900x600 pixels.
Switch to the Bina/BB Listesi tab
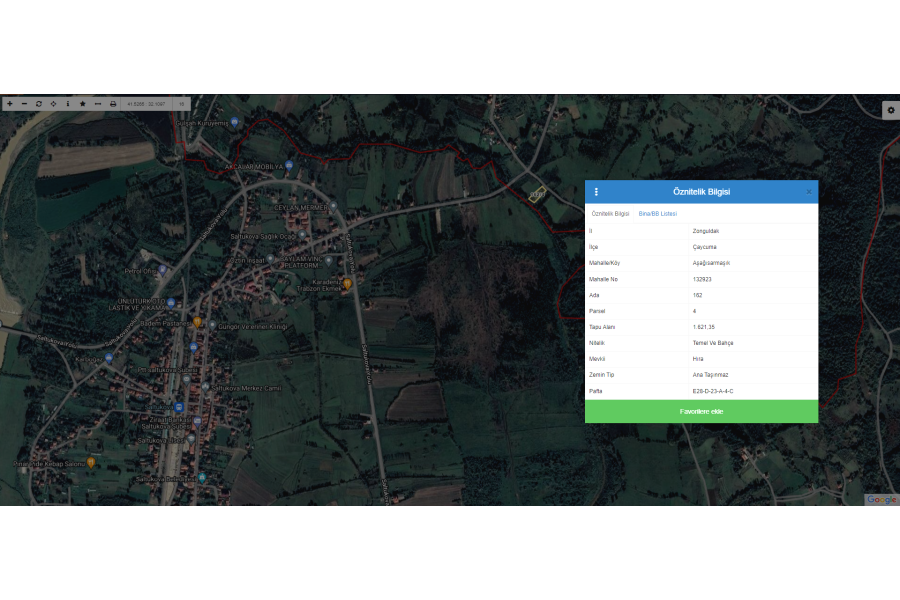pyautogui.click(x=658, y=214)
